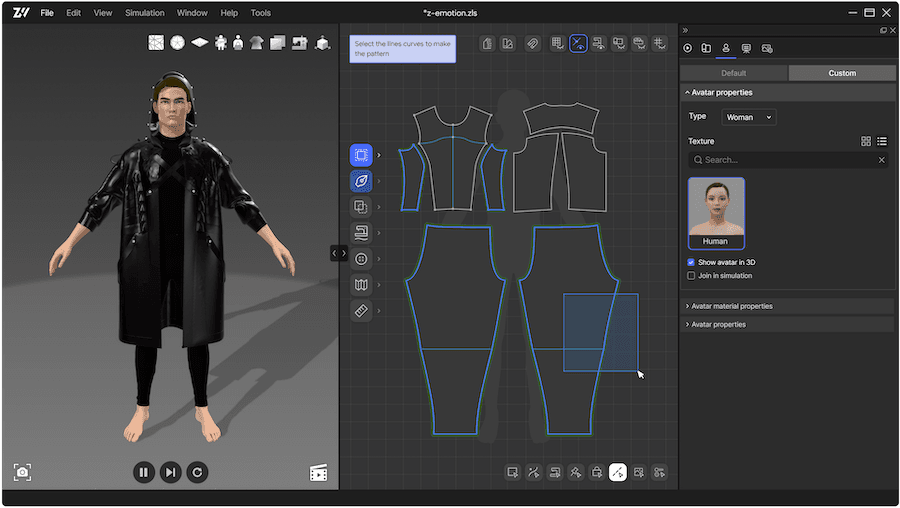Expand the pen tool submenu arrow

point(379,181)
